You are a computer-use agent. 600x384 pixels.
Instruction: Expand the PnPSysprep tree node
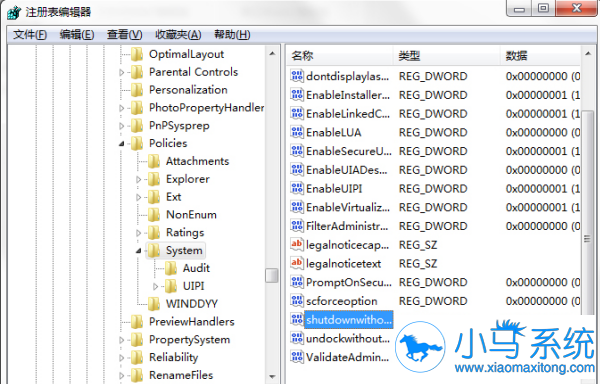(x=122, y=126)
